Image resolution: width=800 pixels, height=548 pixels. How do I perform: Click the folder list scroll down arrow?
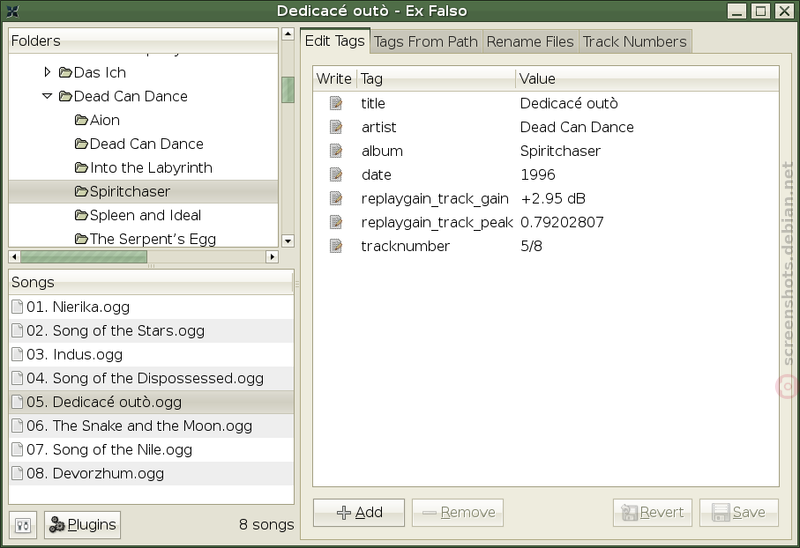coord(288,240)
